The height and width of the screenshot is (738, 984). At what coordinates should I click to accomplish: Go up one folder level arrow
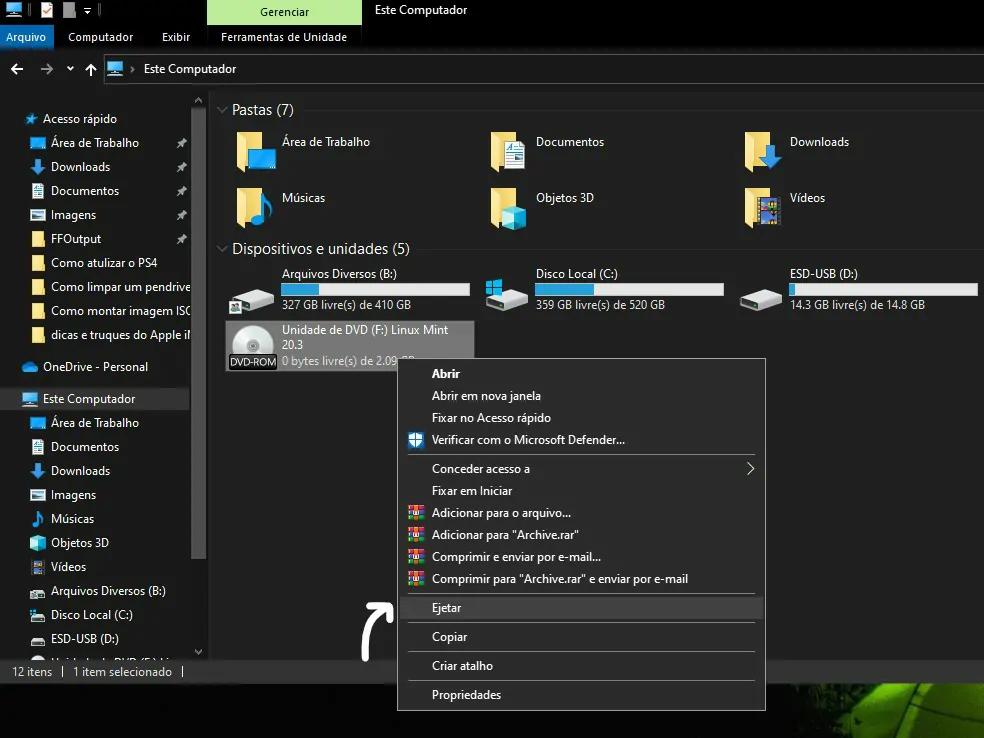click(x=91, y=69)
